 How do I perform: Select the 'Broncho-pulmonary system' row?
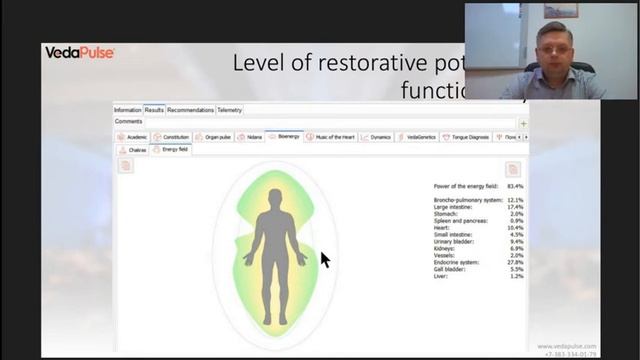(478, 200)
